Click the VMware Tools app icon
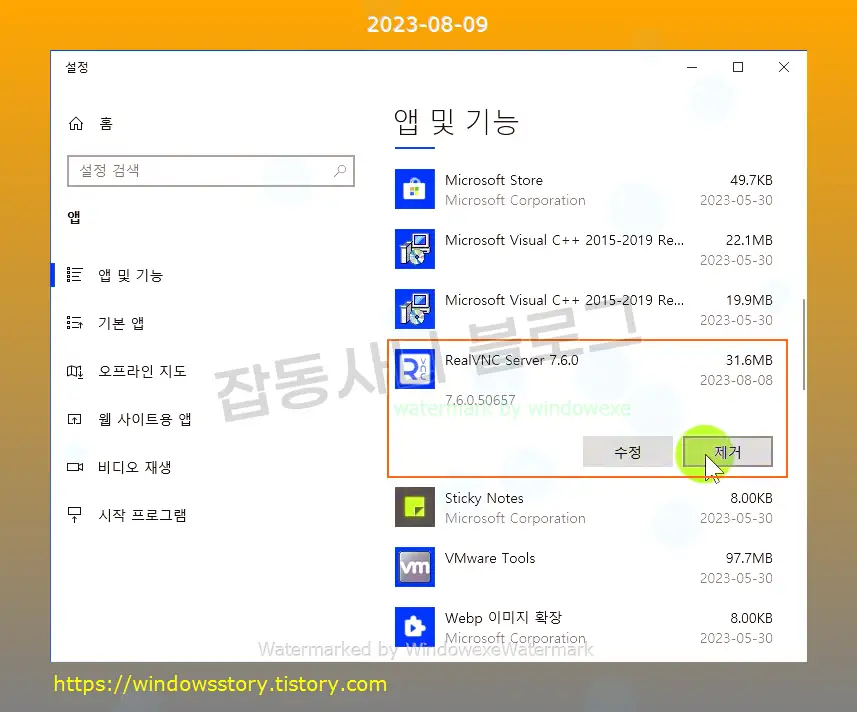 pyautogui.click(x=415, y=567)
